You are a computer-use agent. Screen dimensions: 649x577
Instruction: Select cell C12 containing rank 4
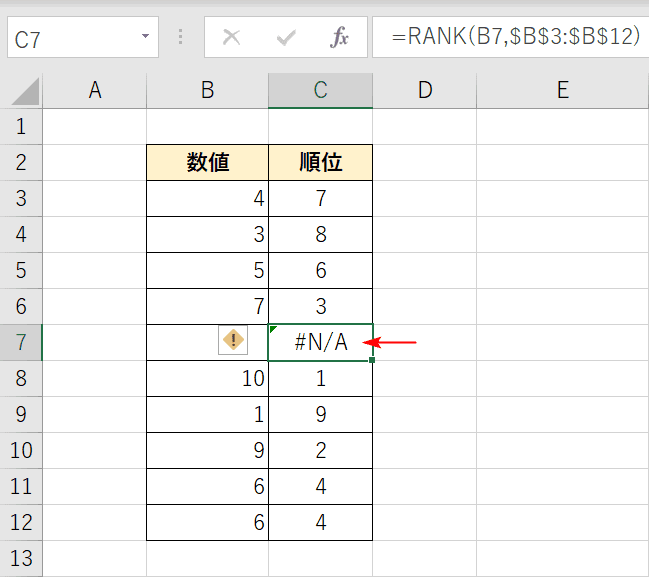tap(320, 522)
